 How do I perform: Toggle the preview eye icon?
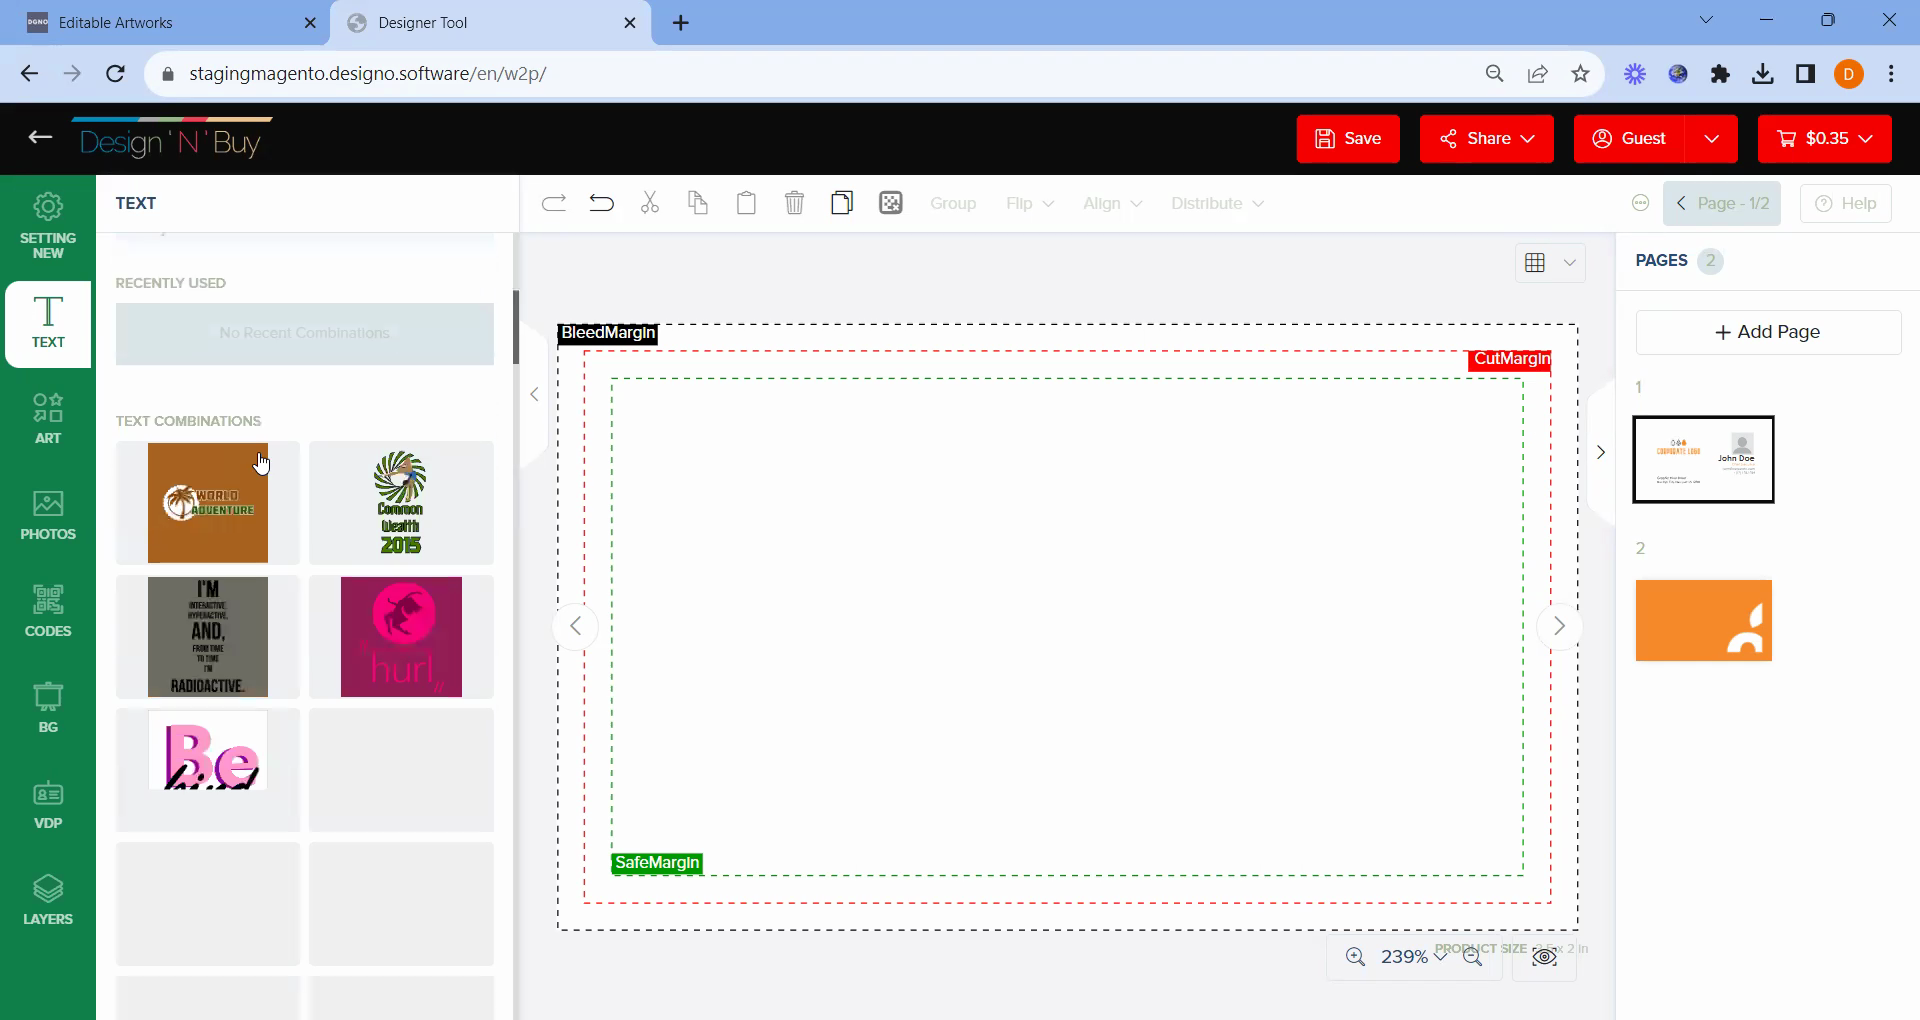coord(1544,958)
